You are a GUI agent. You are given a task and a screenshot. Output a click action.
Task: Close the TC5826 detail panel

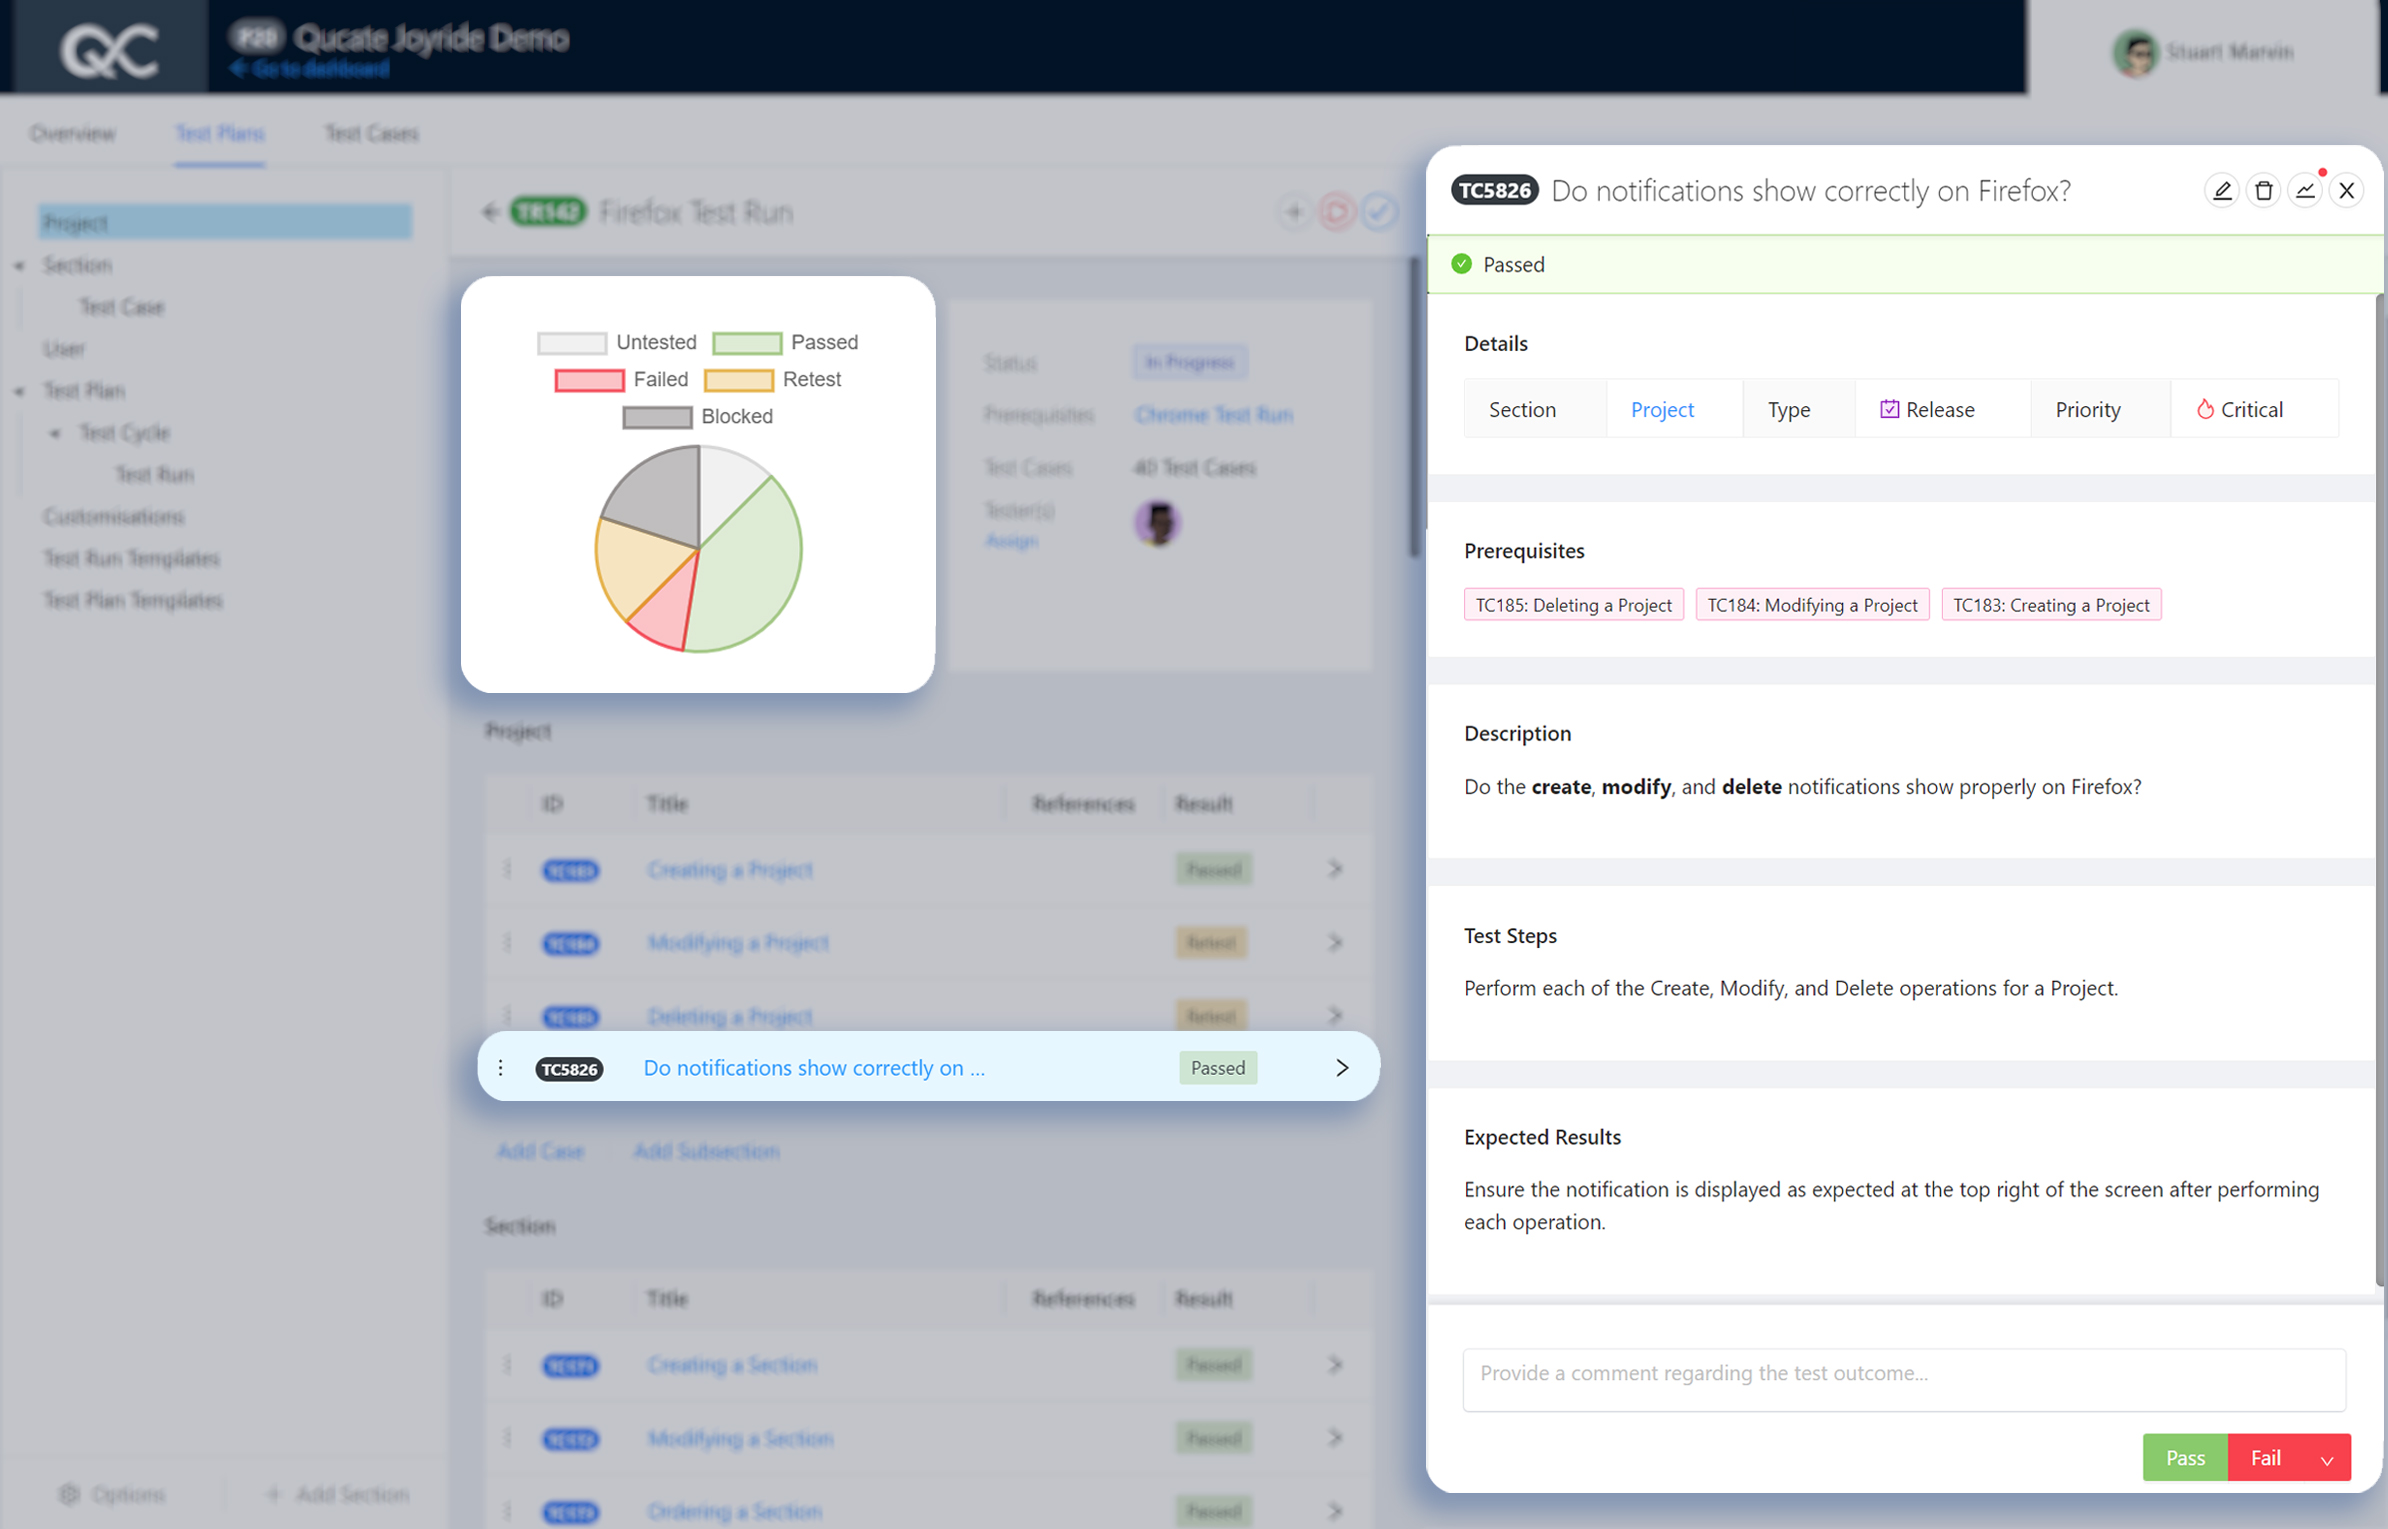tap(2347, 190)
